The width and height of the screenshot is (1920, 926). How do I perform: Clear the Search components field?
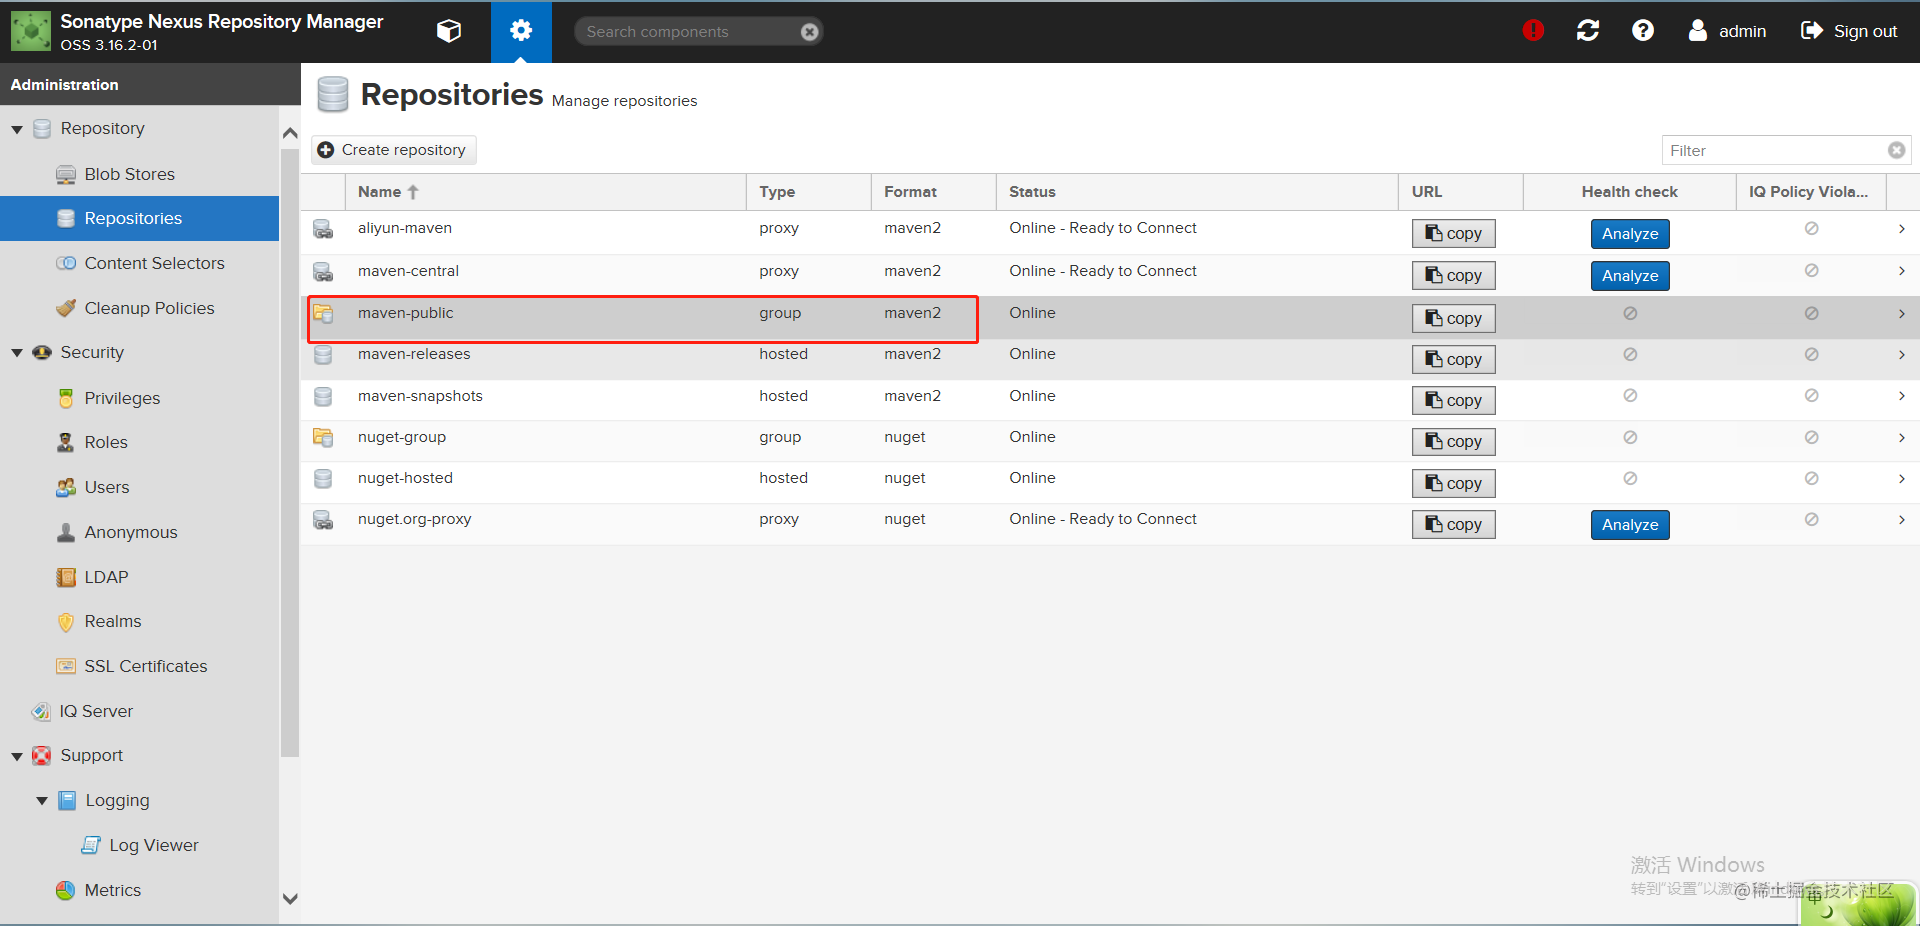click(x=810, y=32)
